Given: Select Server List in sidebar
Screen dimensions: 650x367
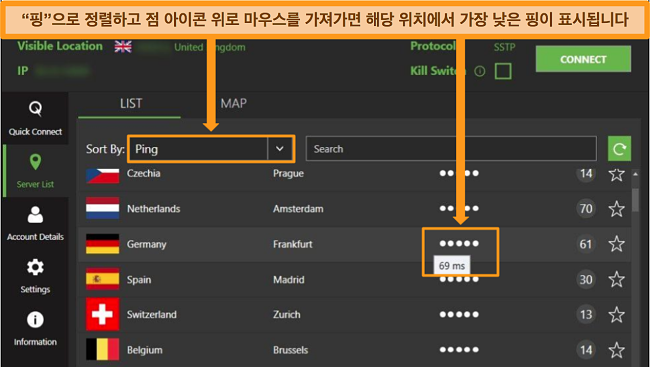Looking at the screenshot, I should point(35,171).
